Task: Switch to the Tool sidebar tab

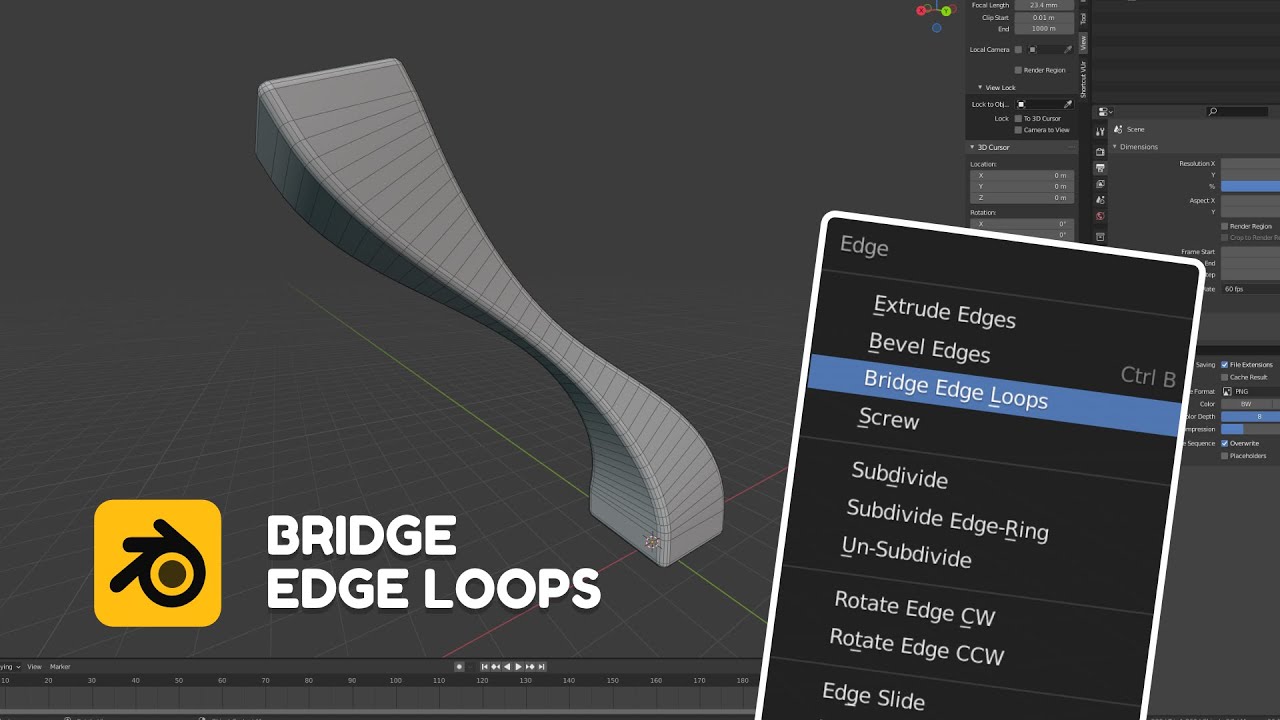Action: tap(1083, 18)
